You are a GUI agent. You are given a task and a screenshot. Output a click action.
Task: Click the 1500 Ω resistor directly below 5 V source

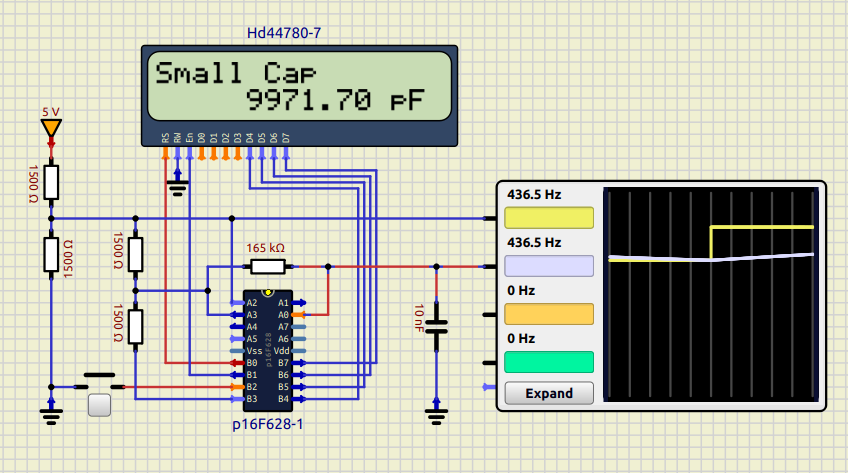pos(51,182)
